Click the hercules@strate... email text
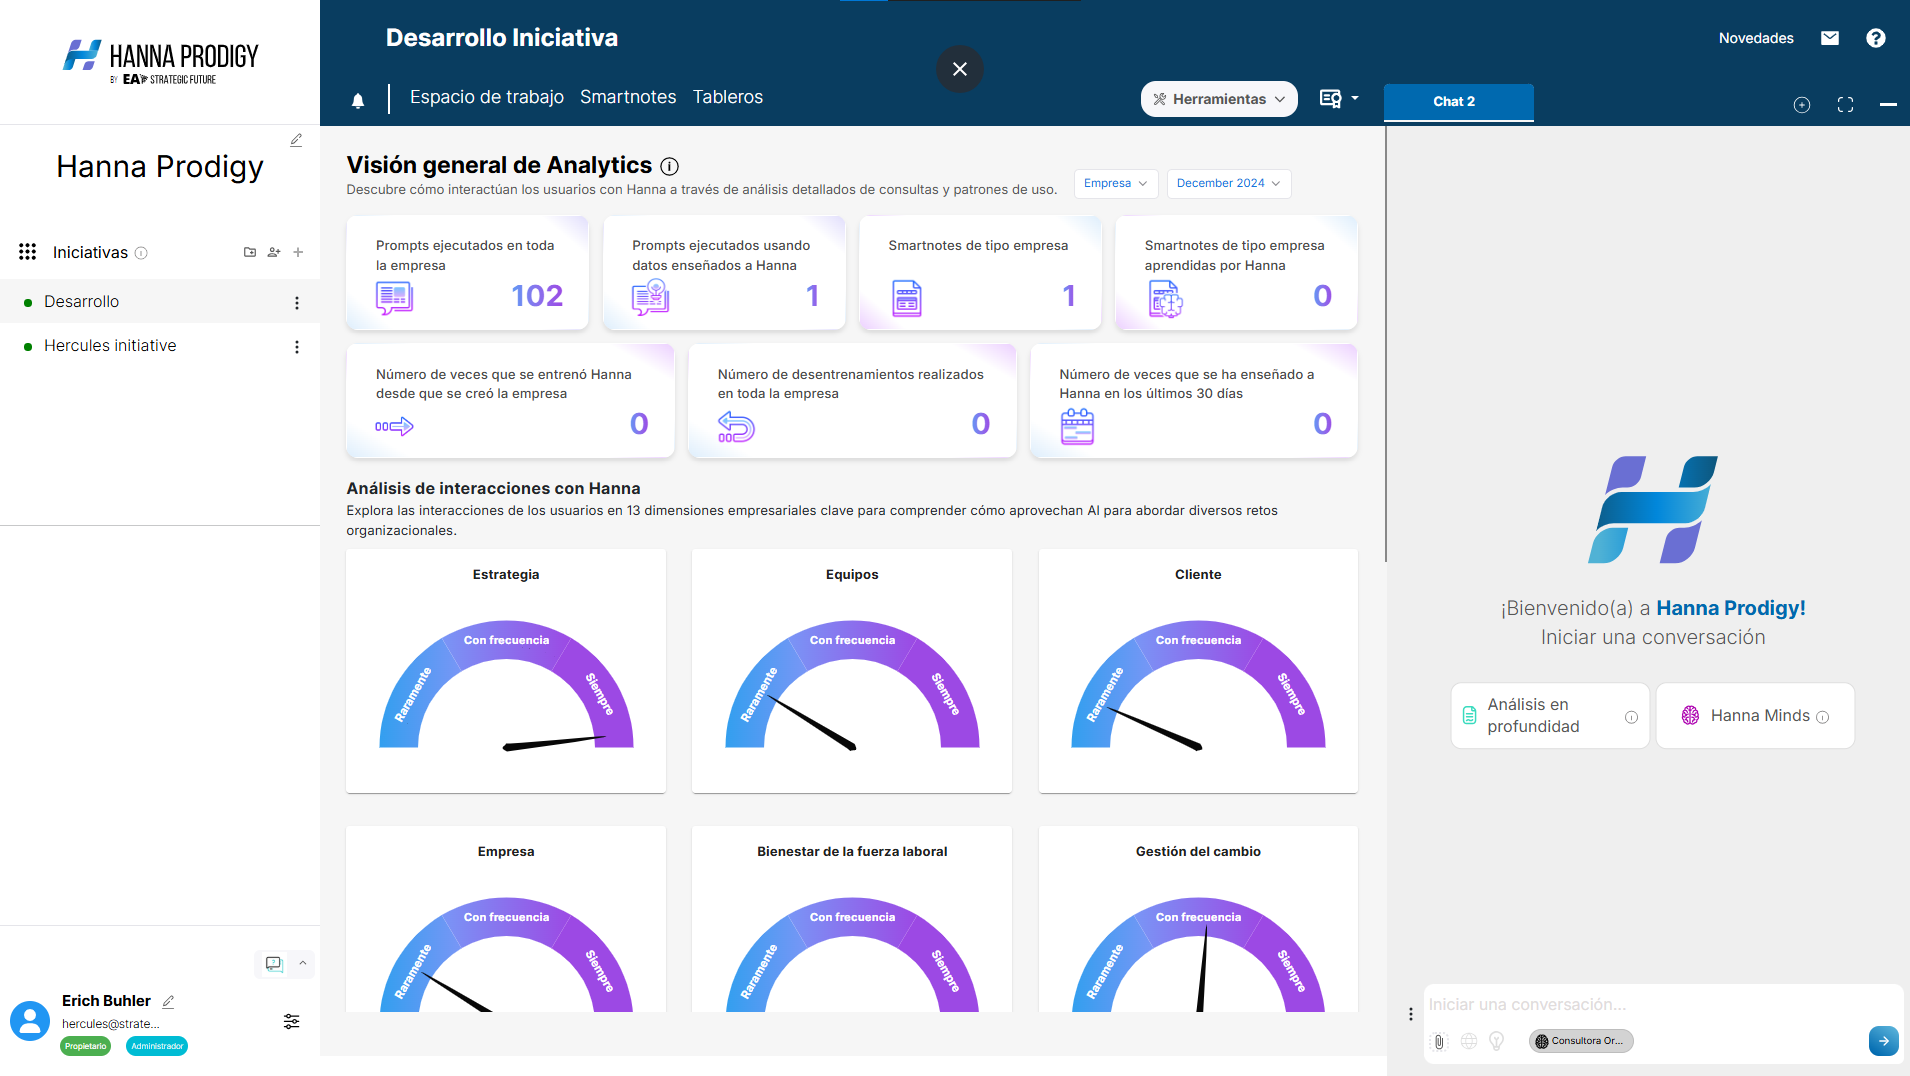Viewport: 1910px width, 1076px height. tap(110, 1024)
